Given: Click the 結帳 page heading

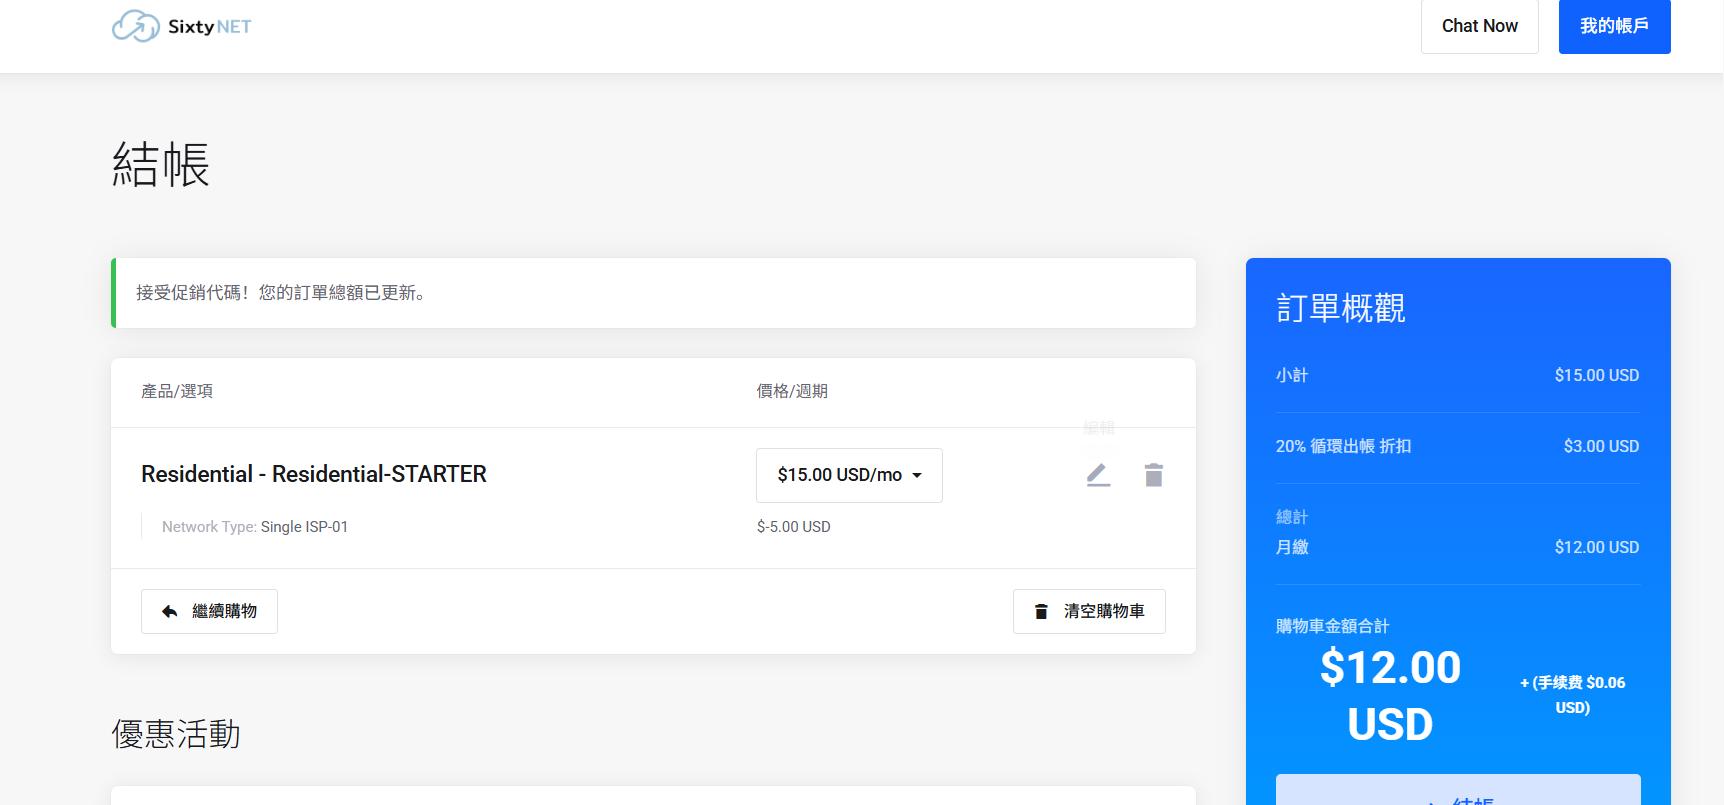Looking at the screenshot, I should click(x=161, y=164).
